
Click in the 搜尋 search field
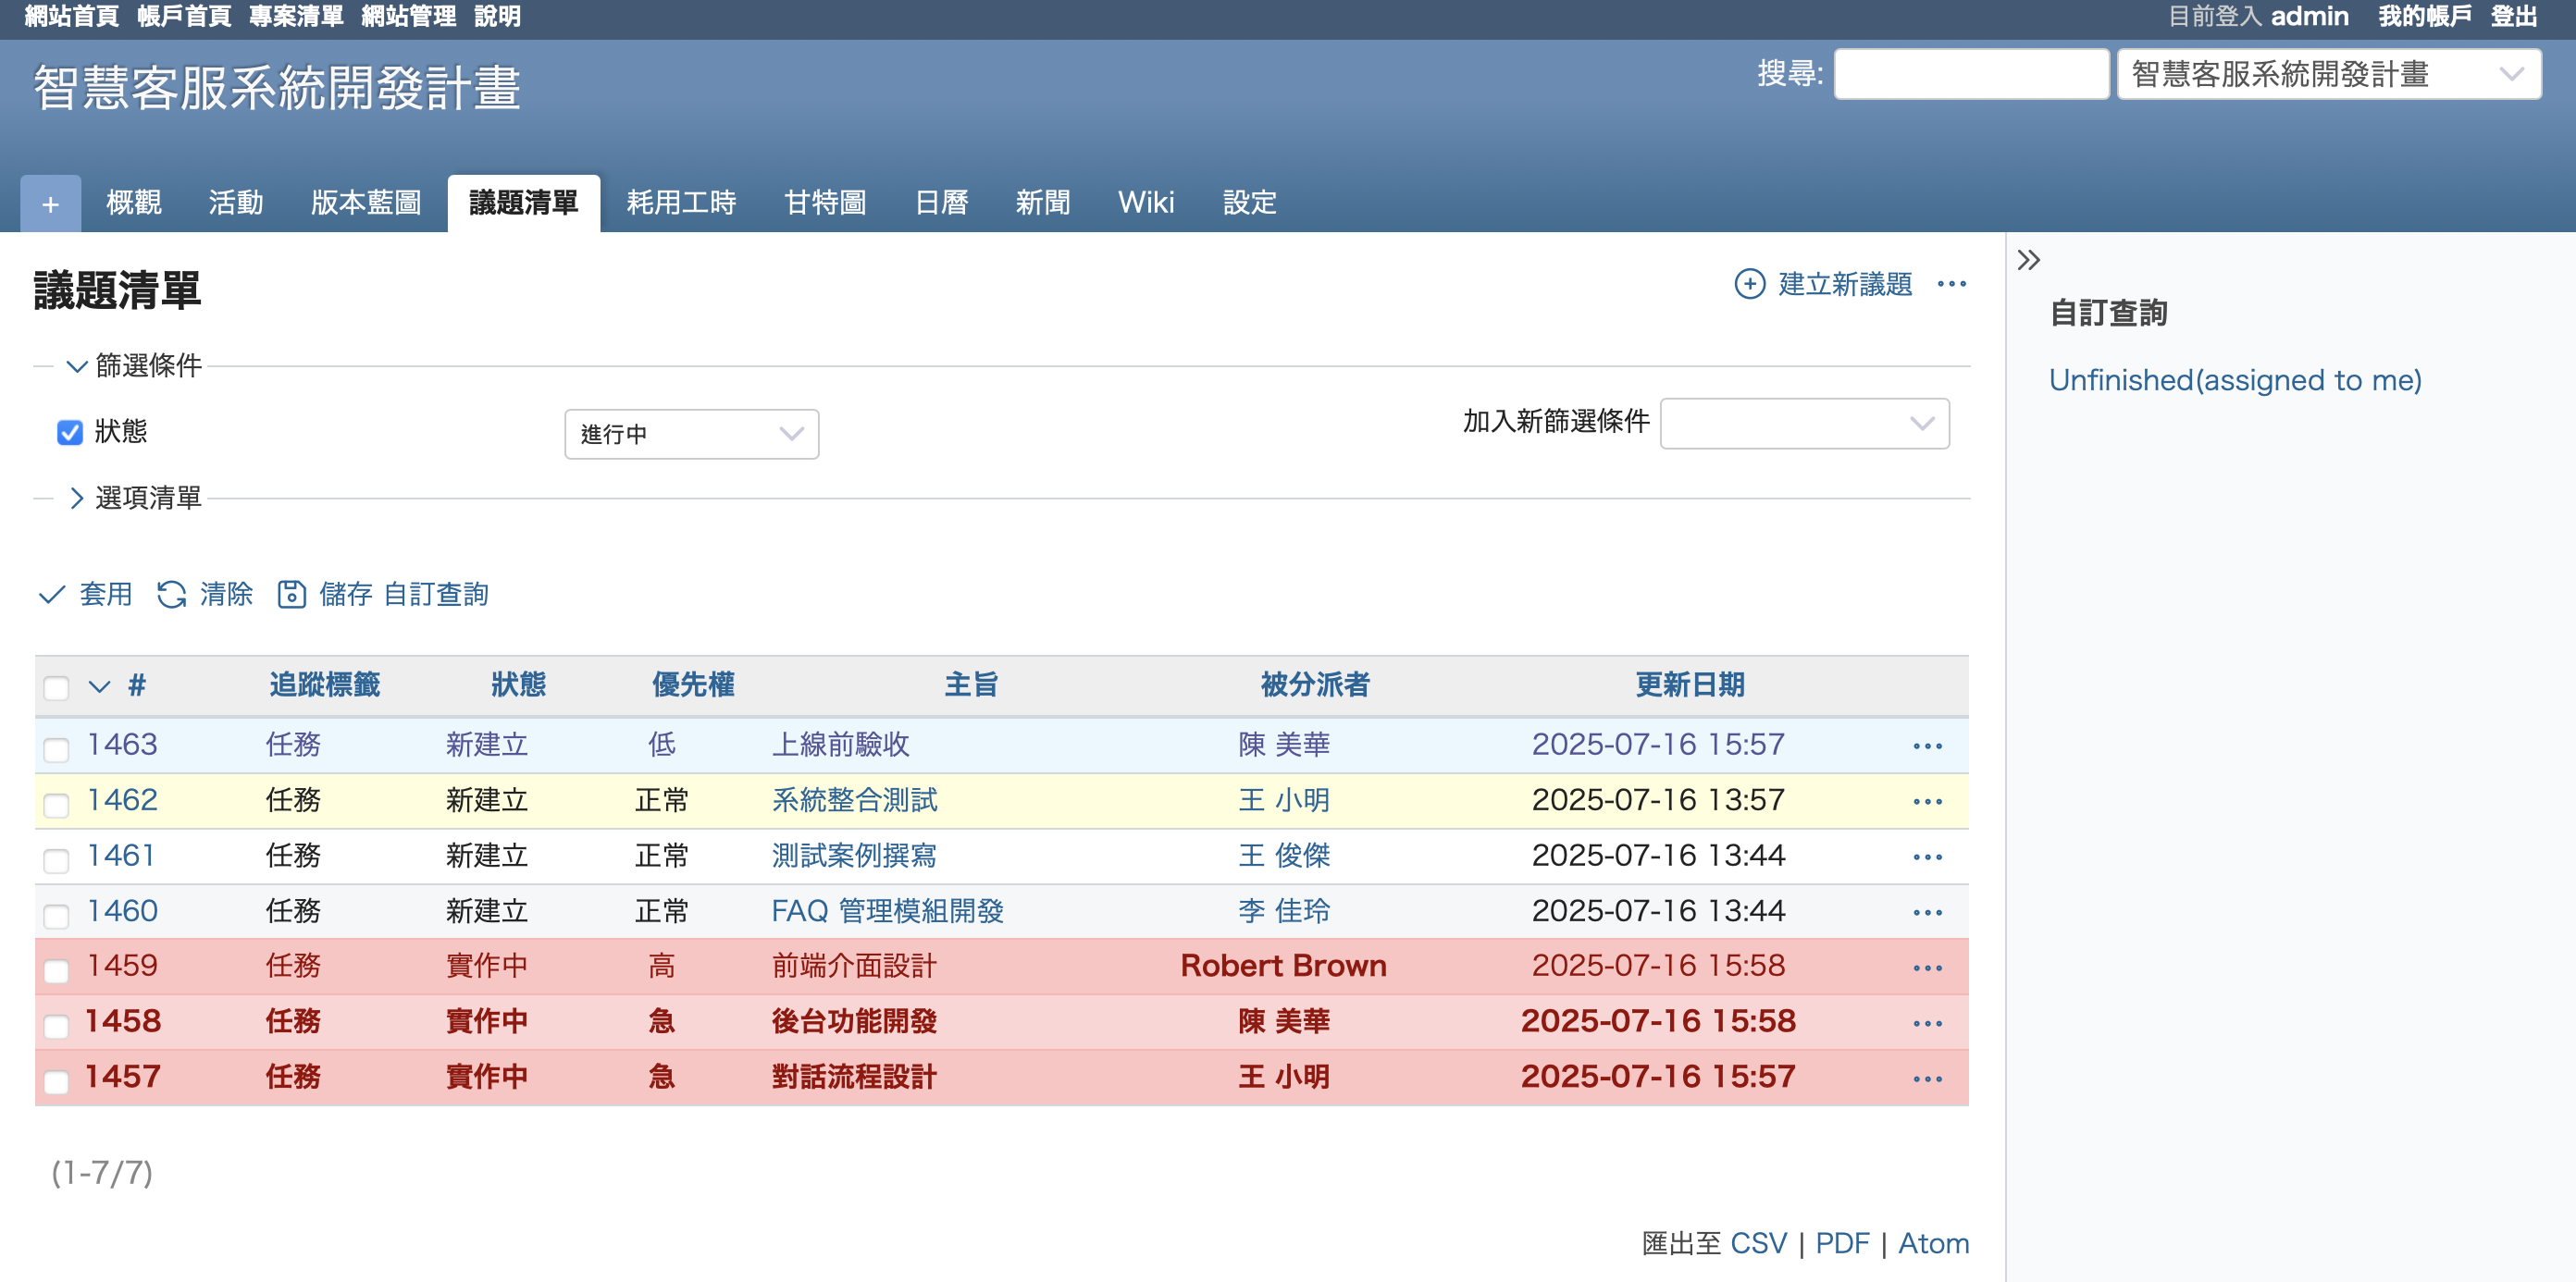click(1971, 75)
